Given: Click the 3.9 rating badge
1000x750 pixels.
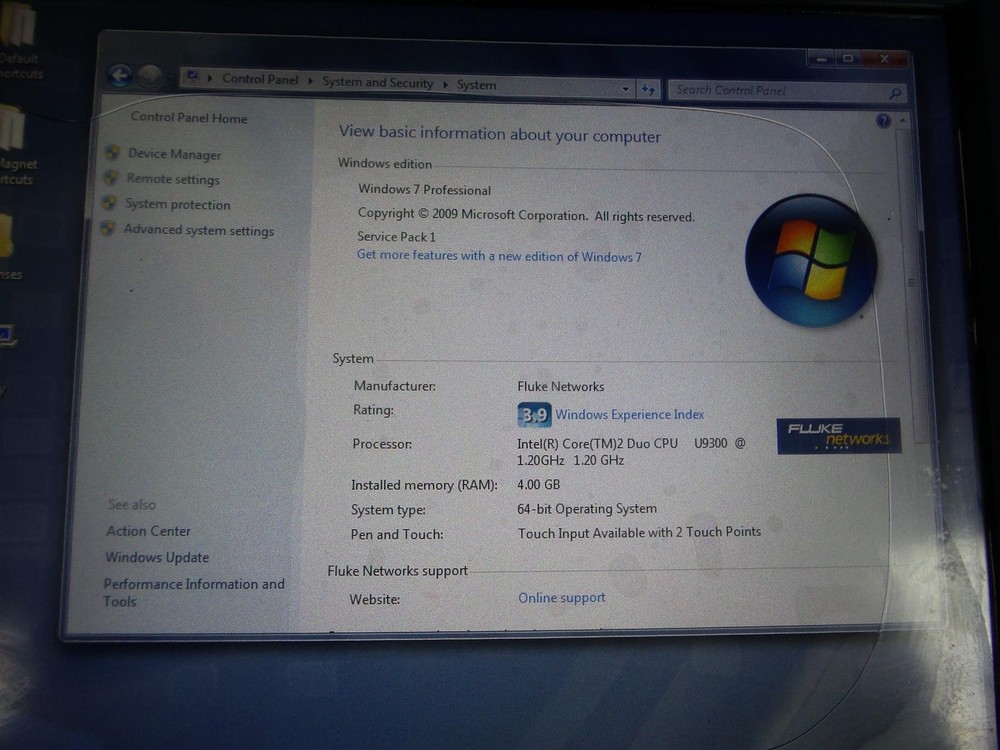Looking at the screenshot, I should coord(534,415).
